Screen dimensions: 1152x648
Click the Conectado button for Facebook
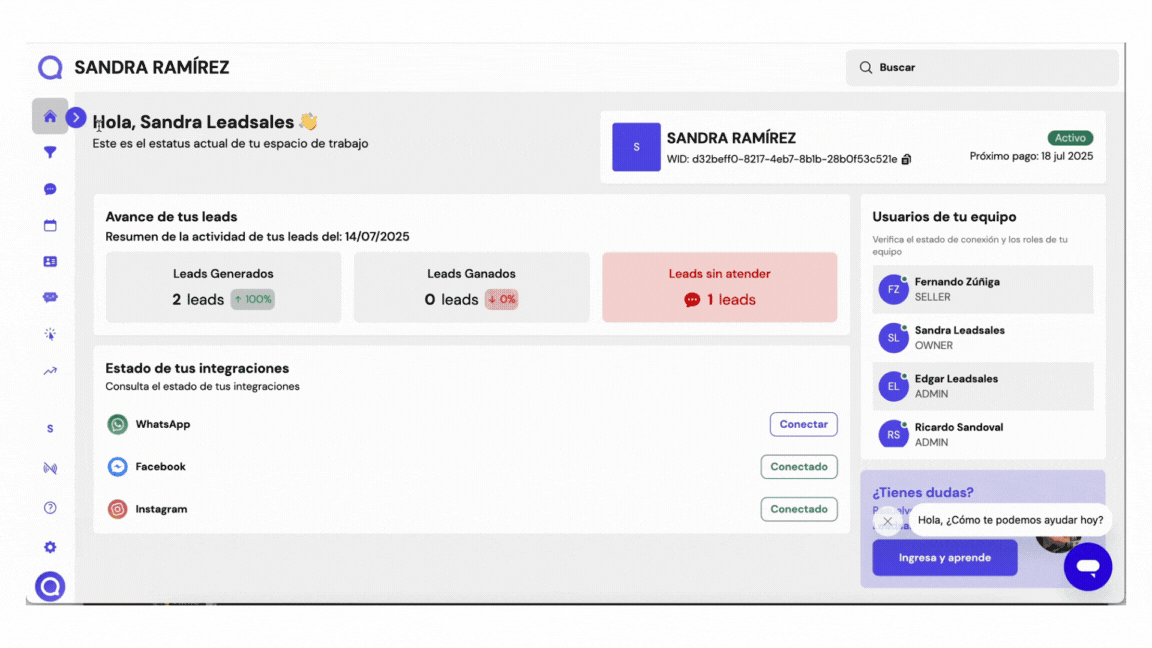[798, 467]
